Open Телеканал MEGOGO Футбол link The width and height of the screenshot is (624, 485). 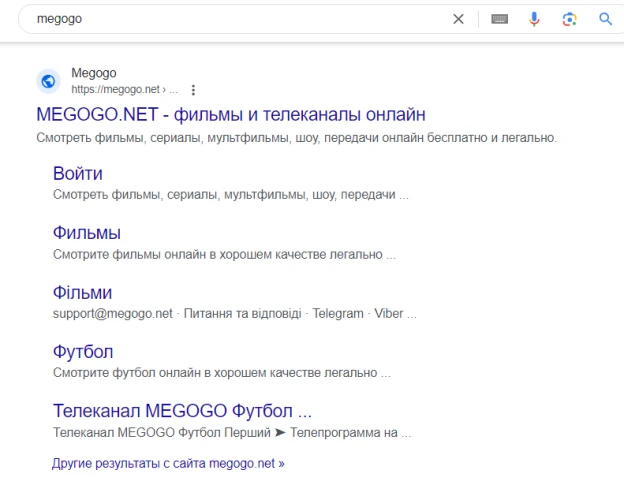pyautogui.click(x=182, y=411)
